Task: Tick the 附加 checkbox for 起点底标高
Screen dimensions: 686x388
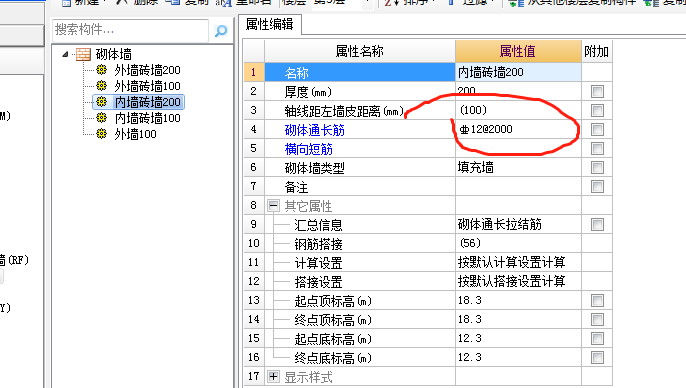Action: coord(597,339)
